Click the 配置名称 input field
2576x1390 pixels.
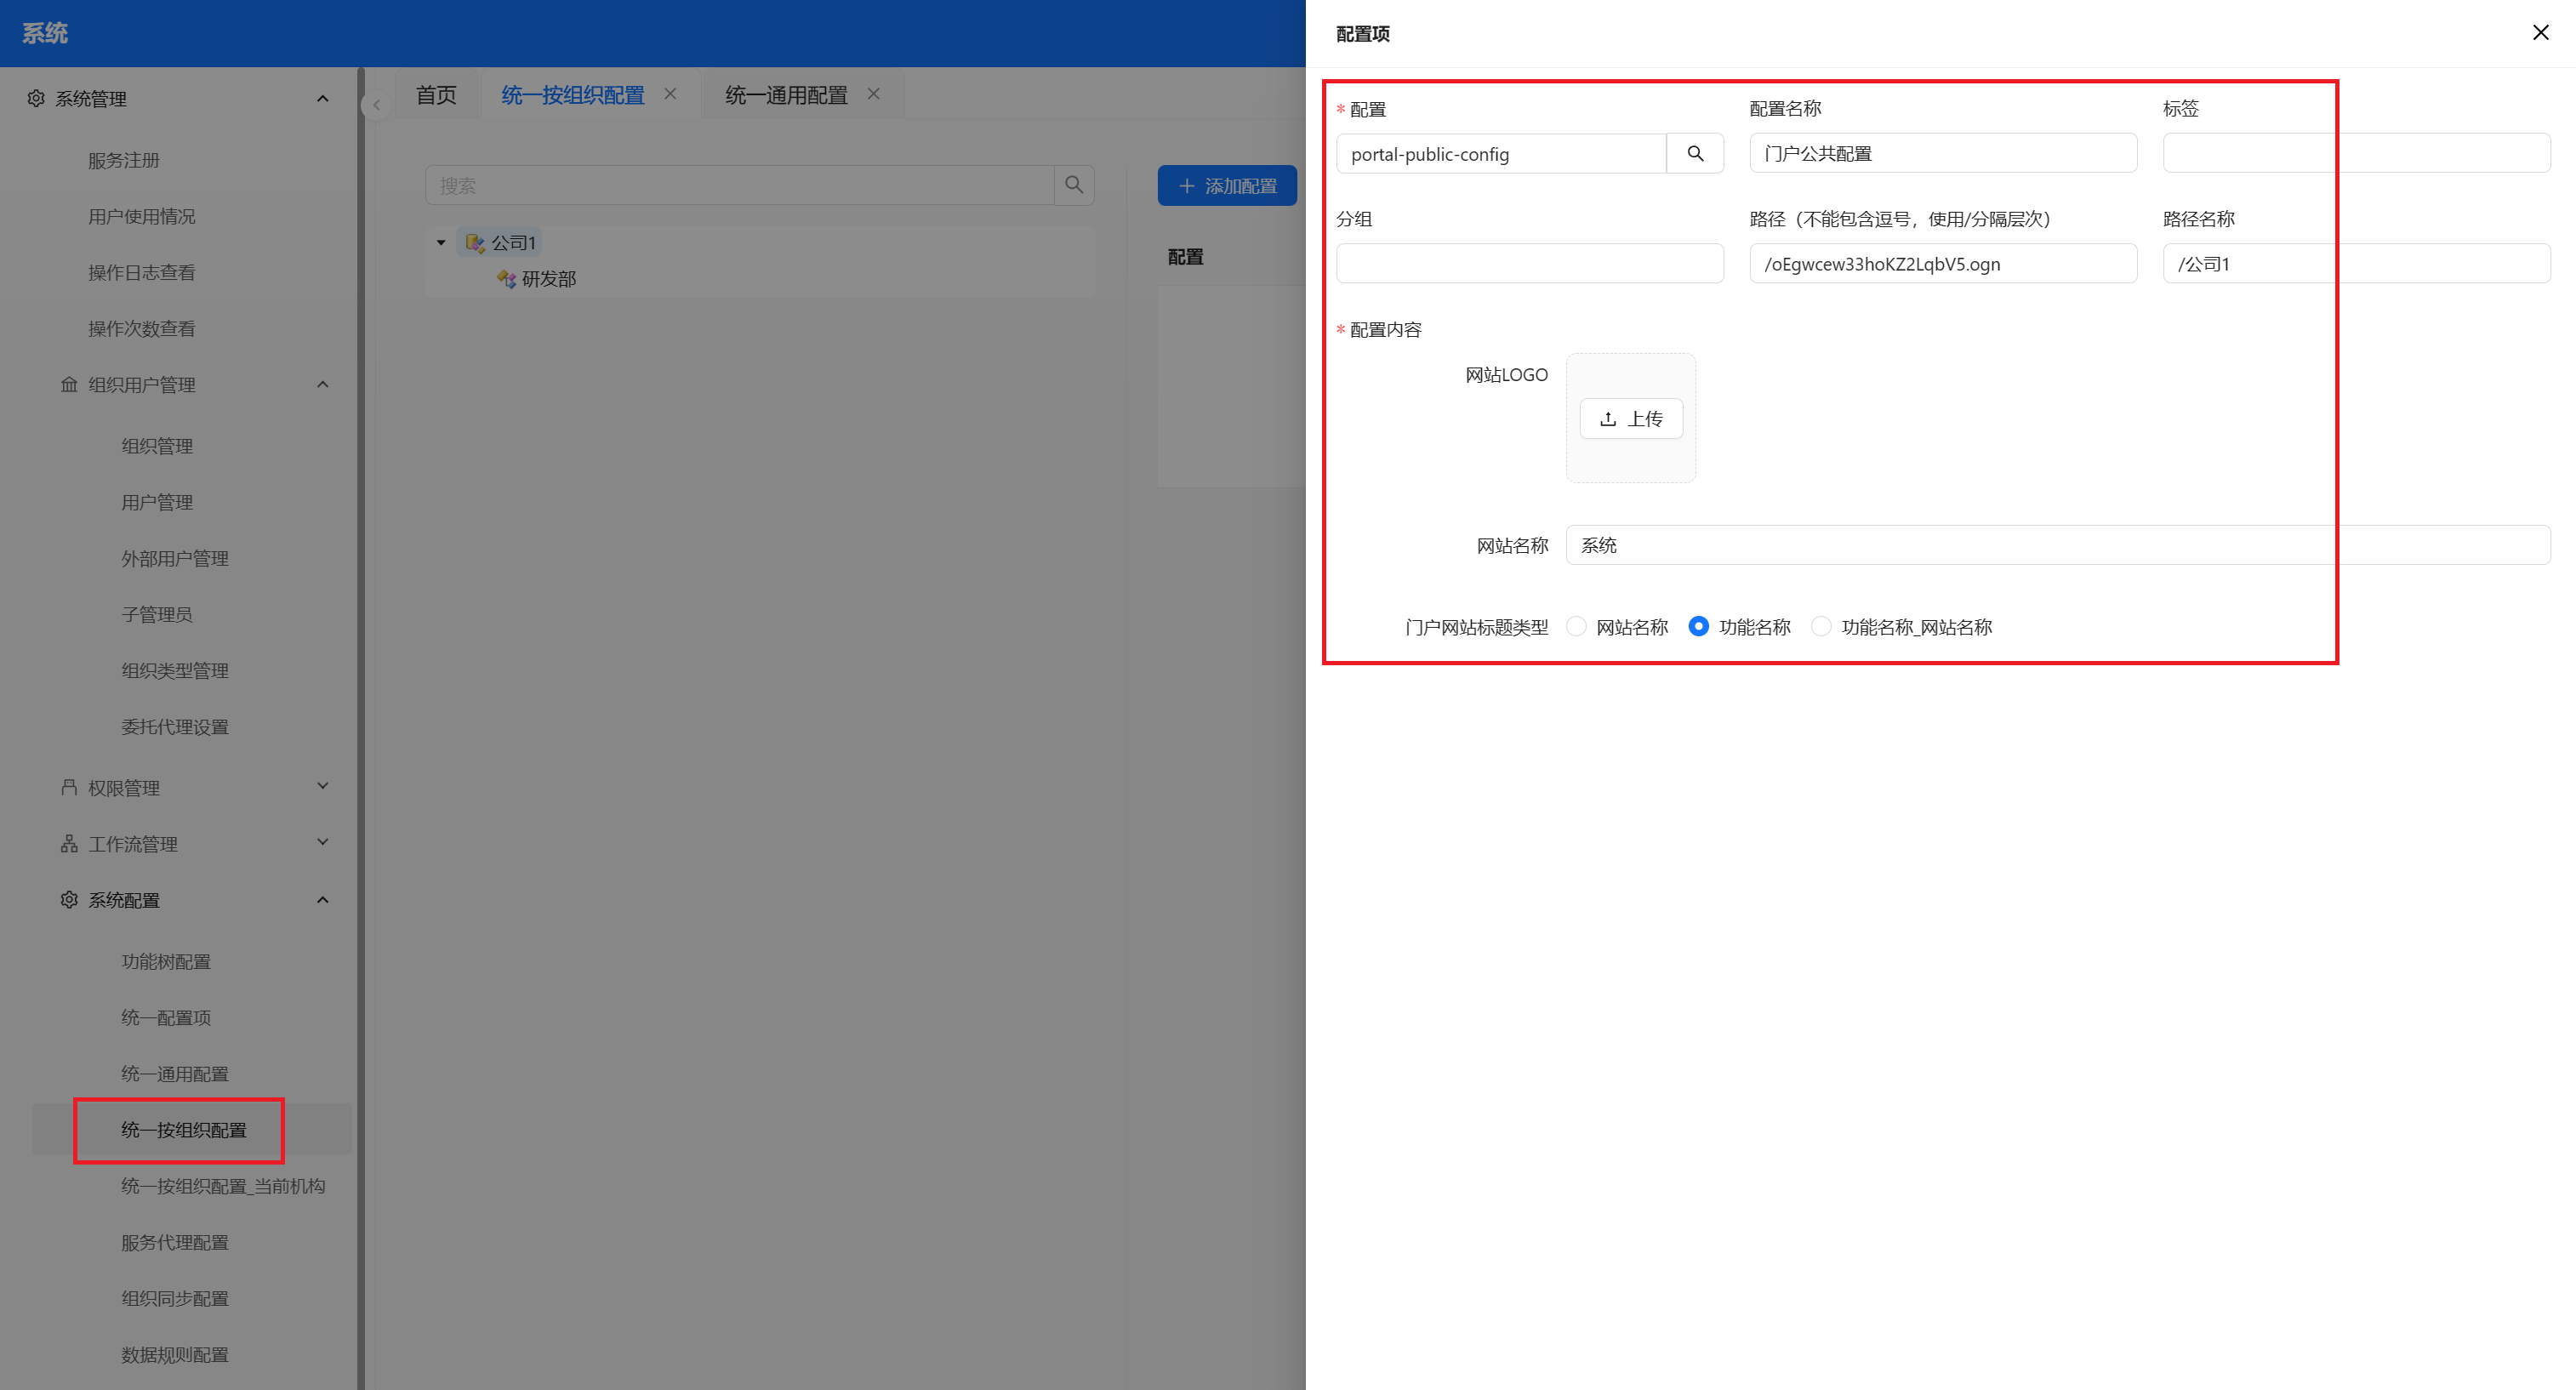[1943, 154]
